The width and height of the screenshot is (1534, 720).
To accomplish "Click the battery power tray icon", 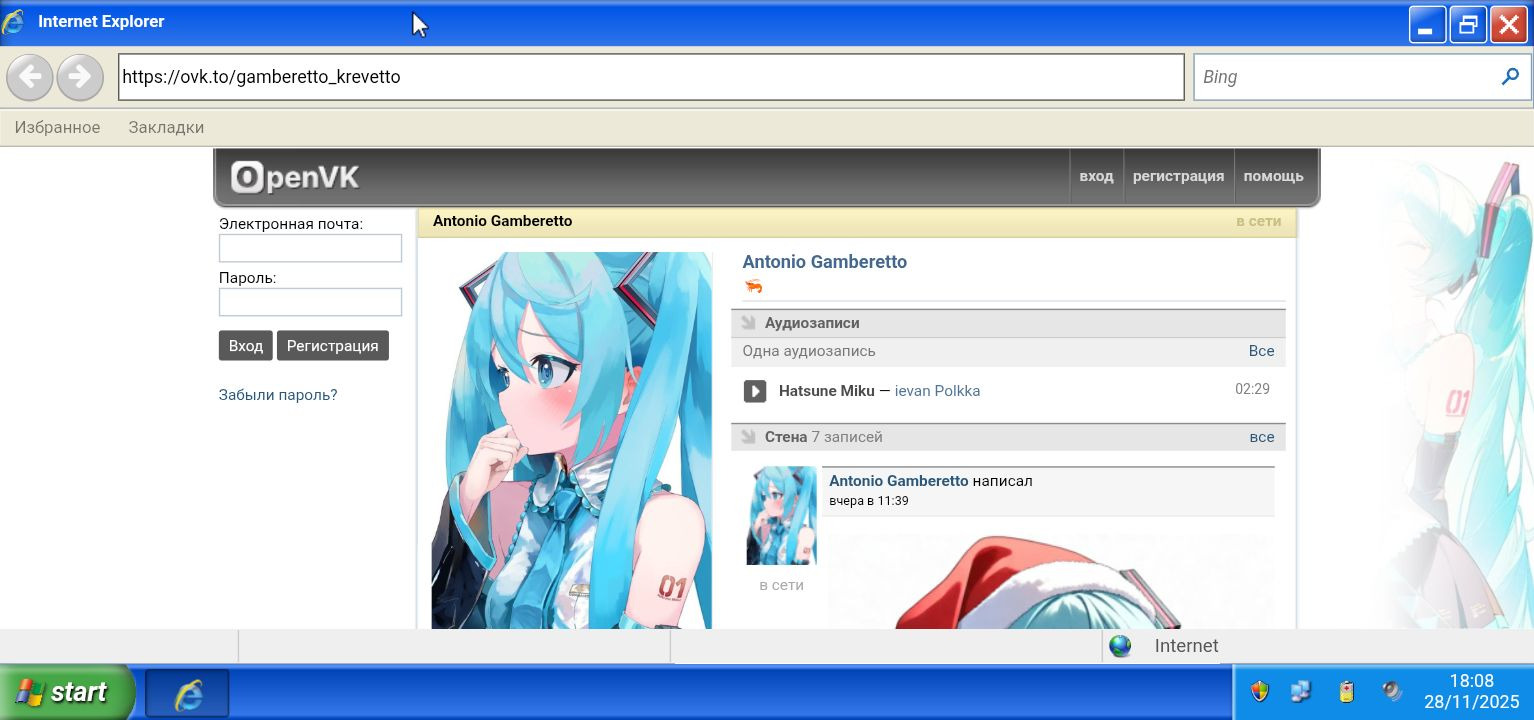I will (x=1346, y=691).
